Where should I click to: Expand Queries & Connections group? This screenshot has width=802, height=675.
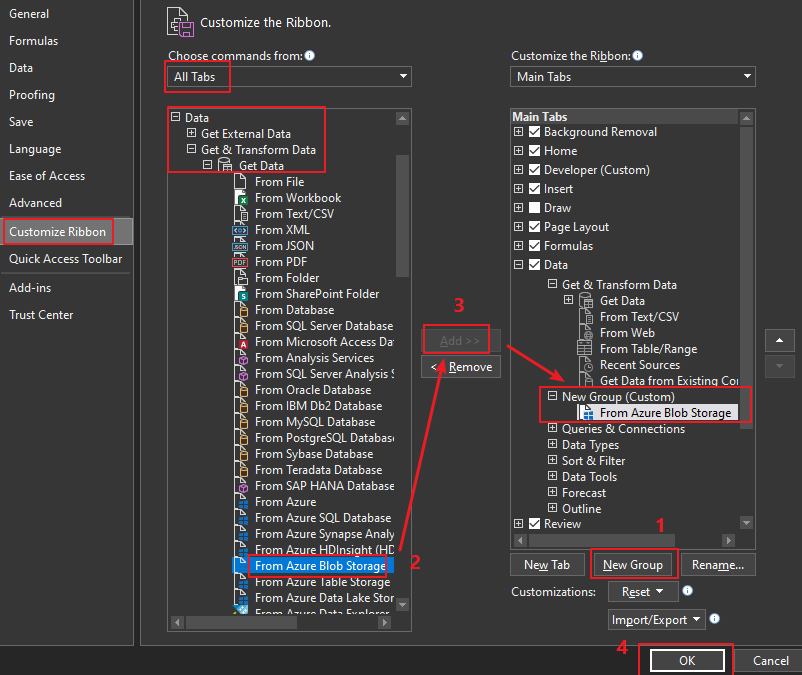point(552,428)
